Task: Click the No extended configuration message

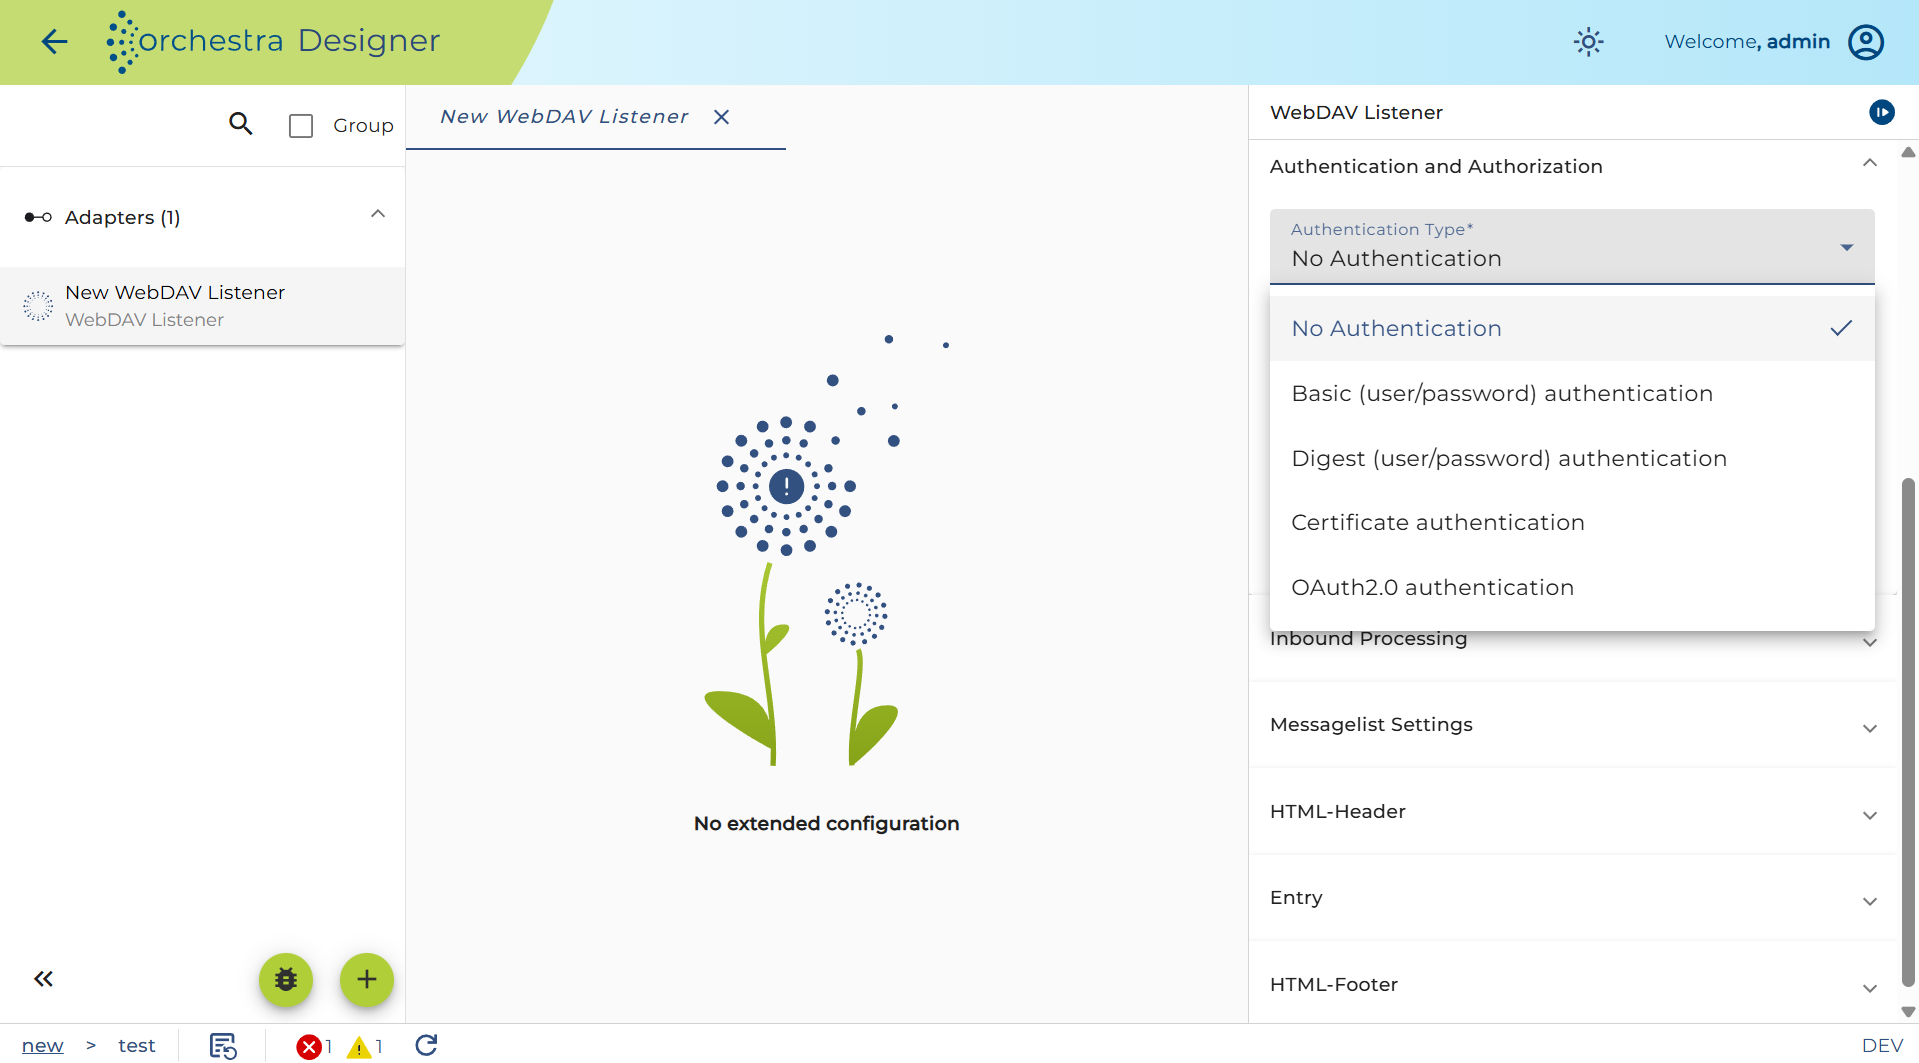Action: (827, 823)
